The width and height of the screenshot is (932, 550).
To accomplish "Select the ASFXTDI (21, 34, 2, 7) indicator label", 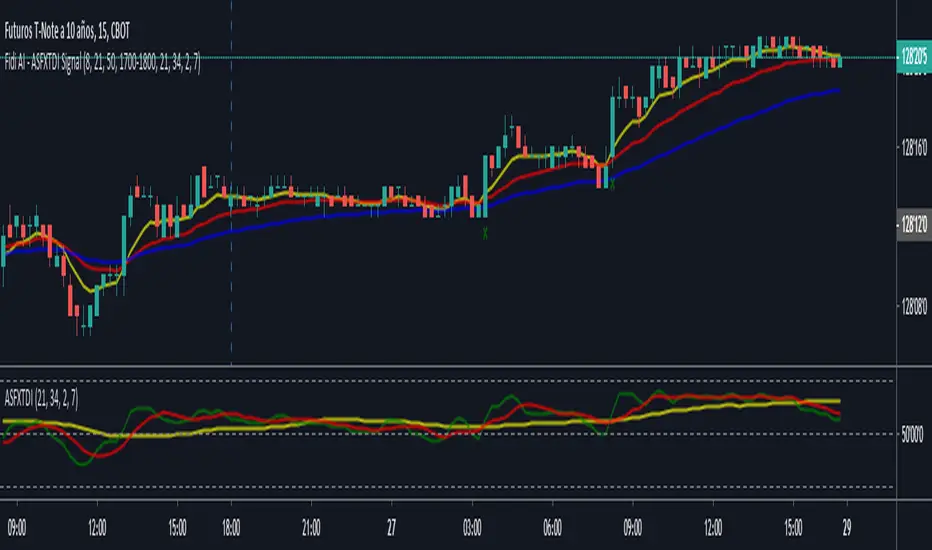I will pyautogui.click(x=41, y=398).
